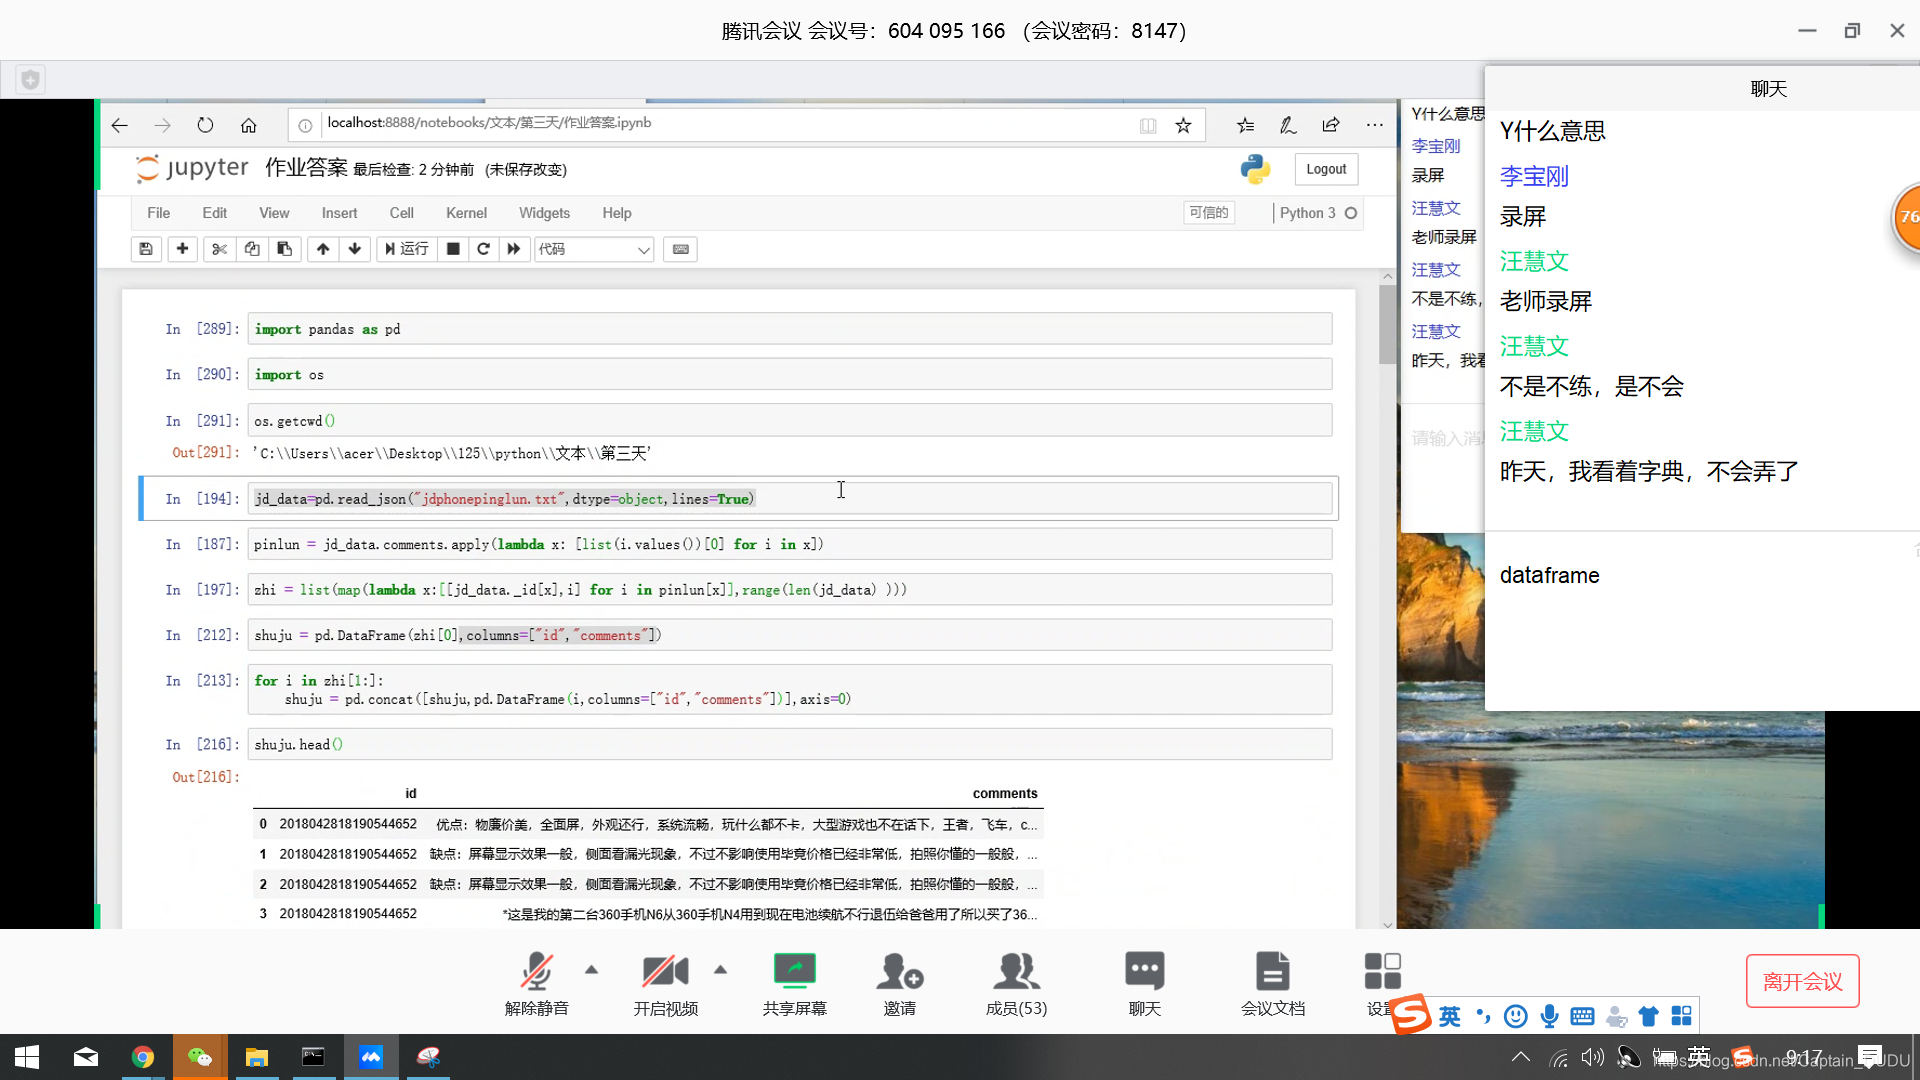
Task: Click the Move cell up icon
Action: pos(322,249)
